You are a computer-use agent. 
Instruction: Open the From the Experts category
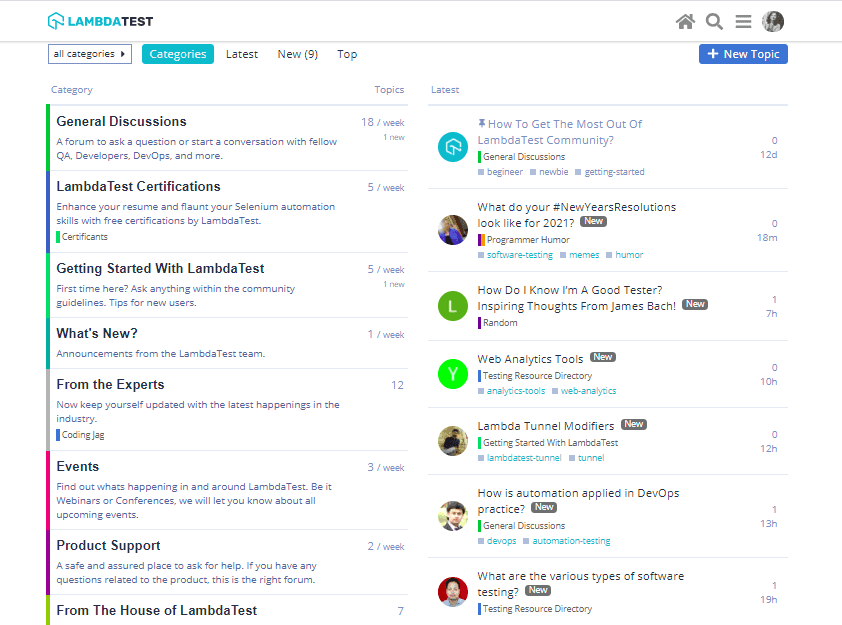coord(110,384)
